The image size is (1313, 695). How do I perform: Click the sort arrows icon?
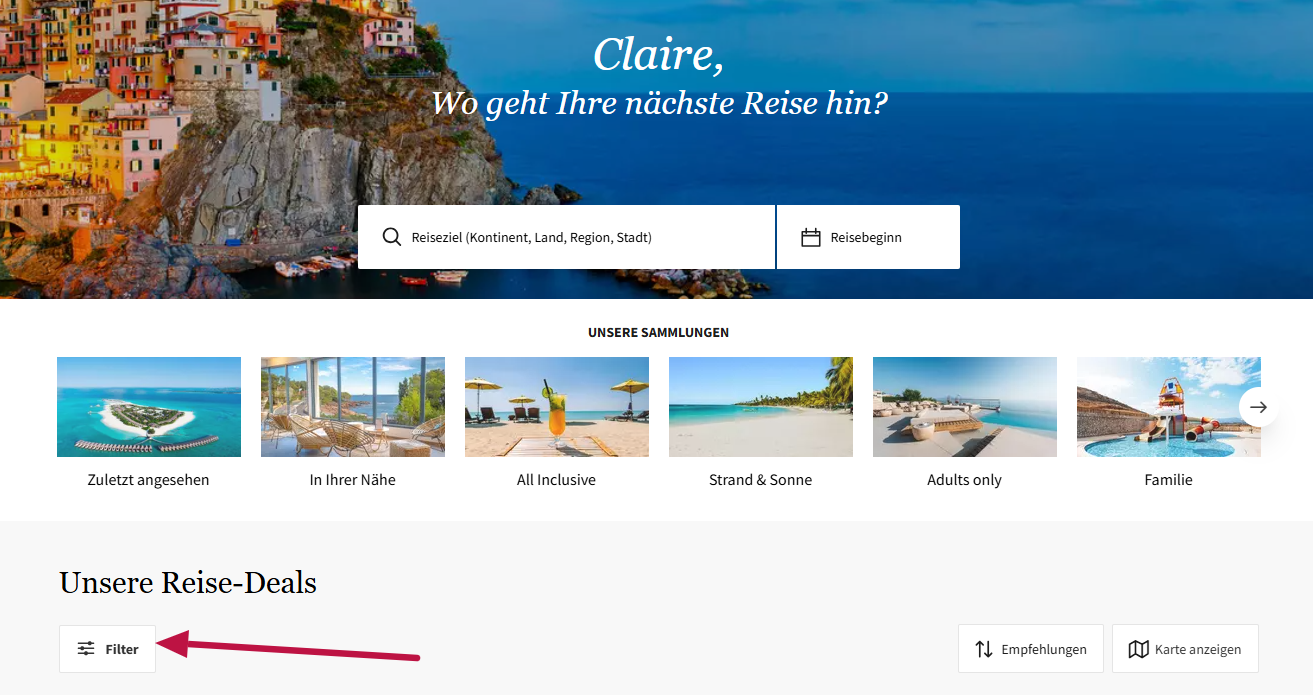coord(984,649)
